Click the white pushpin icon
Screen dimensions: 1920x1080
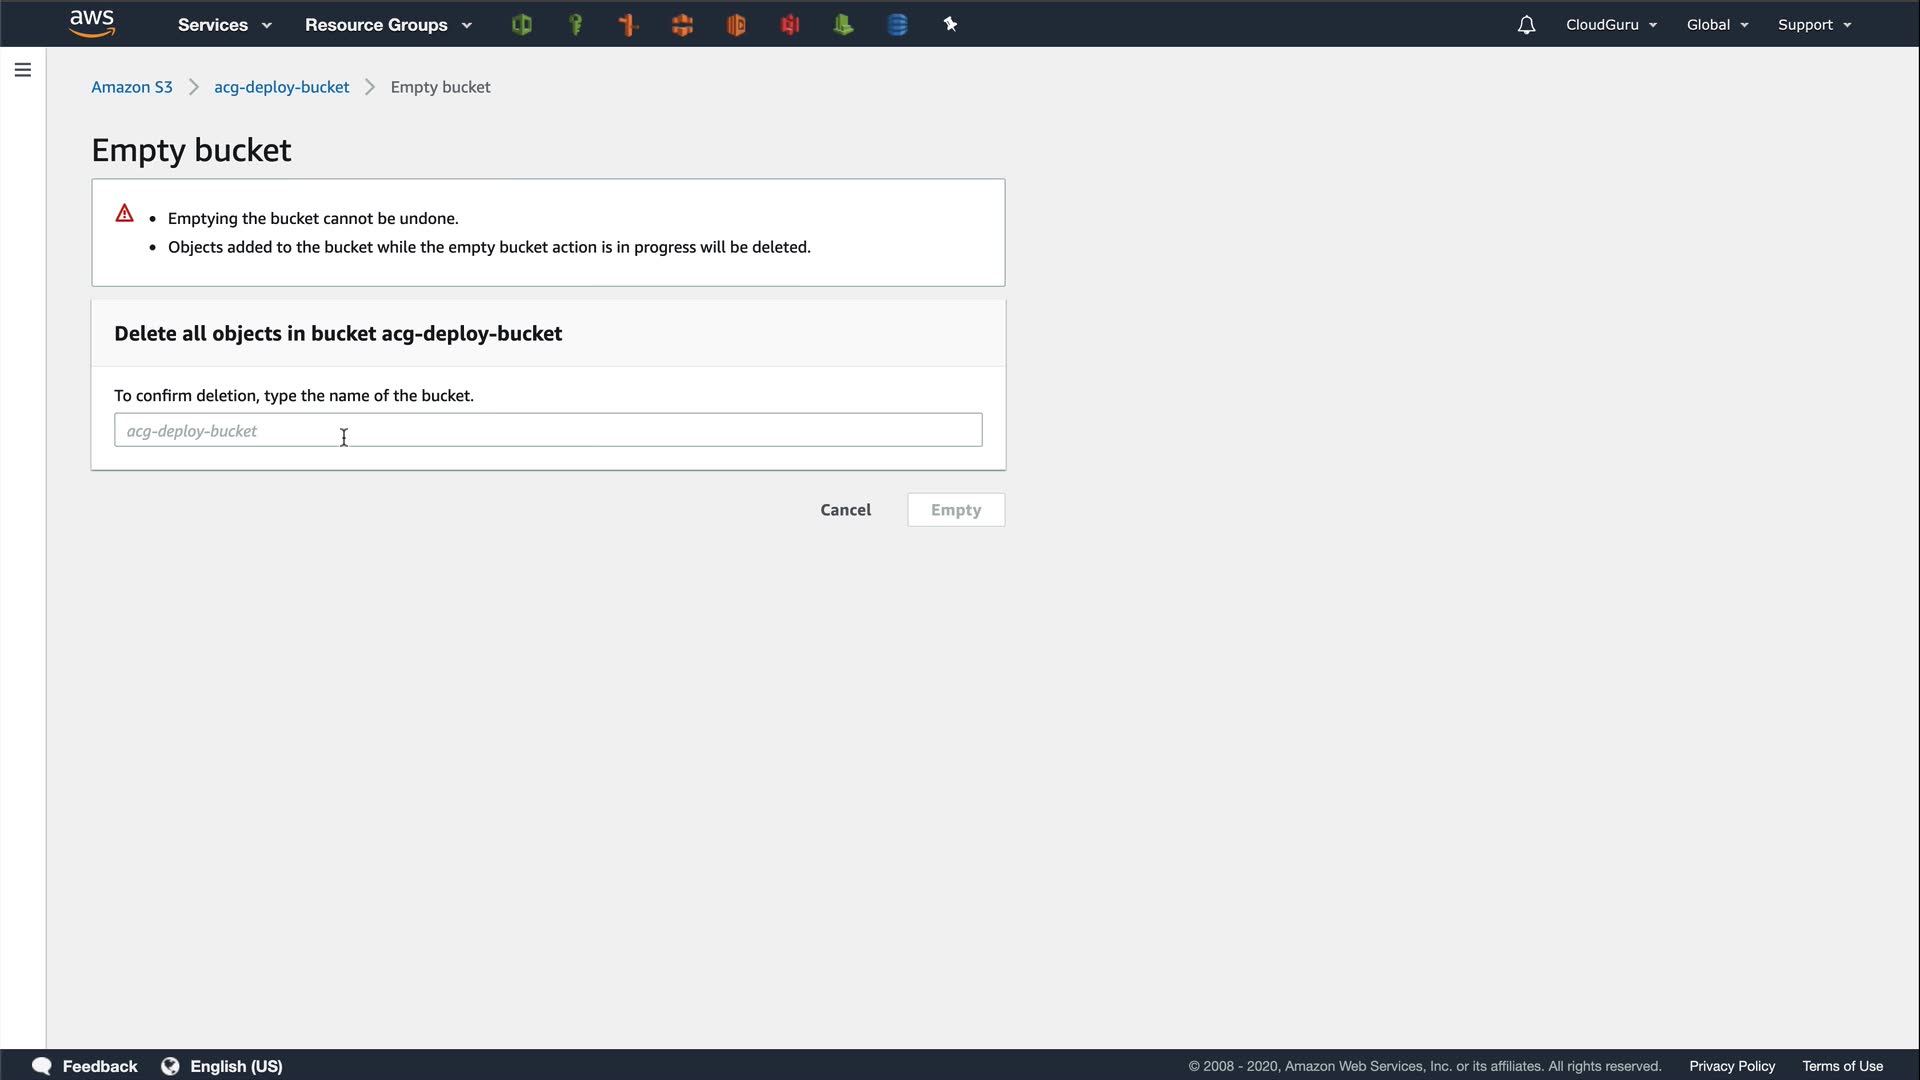(x=950, y=25)
